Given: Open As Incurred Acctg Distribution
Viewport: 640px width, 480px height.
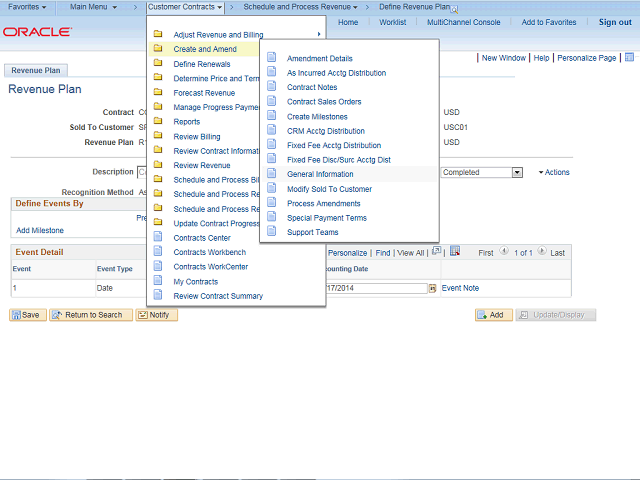Looking at the screenshot, I should coord(336,73).
